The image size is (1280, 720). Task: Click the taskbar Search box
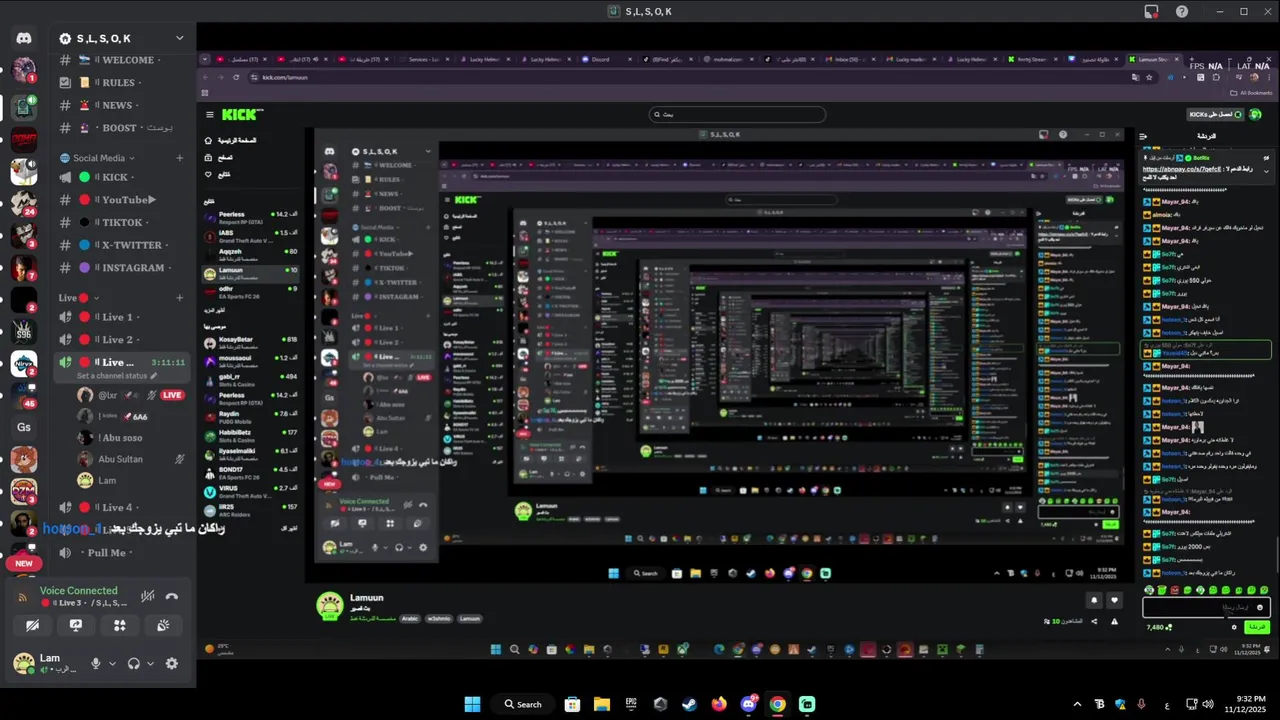(x=523, y=704)
